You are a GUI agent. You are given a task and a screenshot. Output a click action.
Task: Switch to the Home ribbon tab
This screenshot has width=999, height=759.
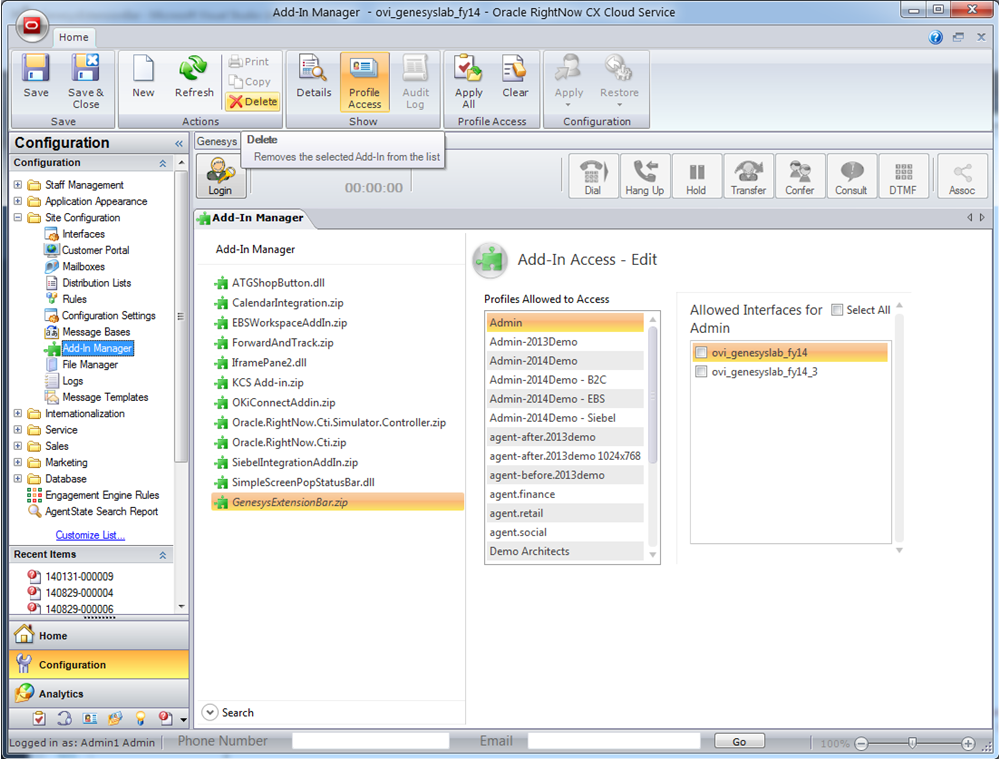click(73, 37)
